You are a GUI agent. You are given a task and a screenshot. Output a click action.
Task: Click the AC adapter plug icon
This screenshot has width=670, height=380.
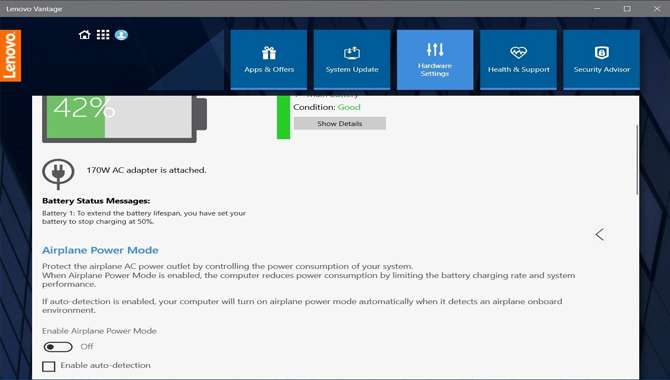pyautogui.click(x=59, y=174)
